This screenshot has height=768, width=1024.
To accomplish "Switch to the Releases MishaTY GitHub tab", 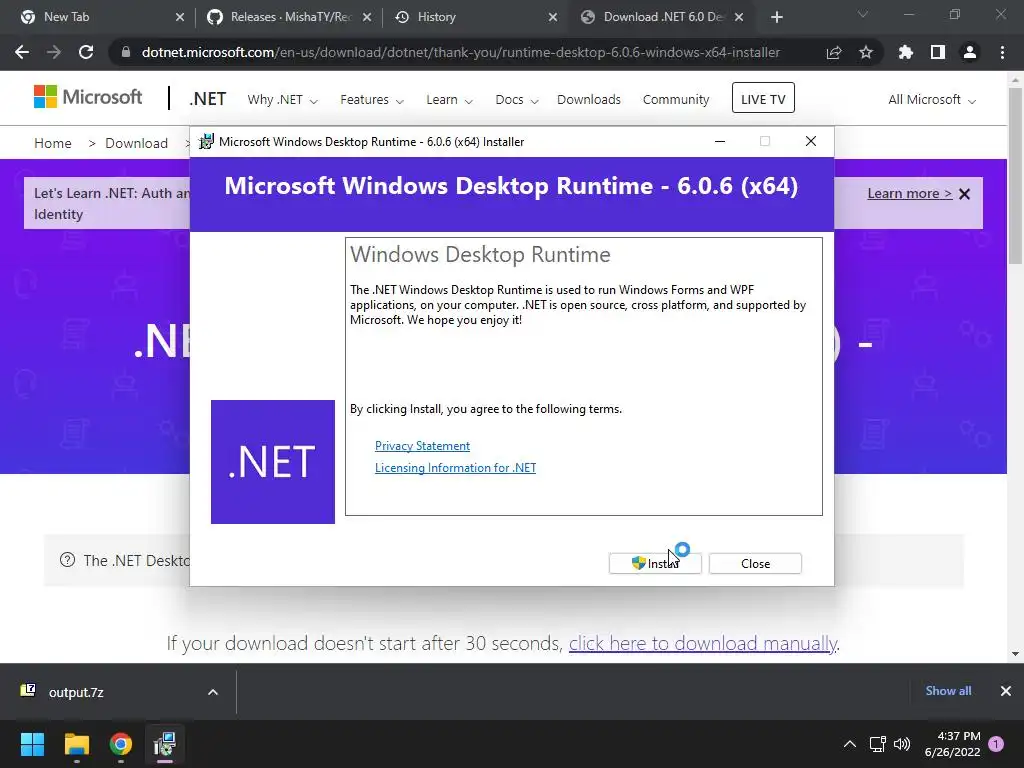I will click(290, 17).
